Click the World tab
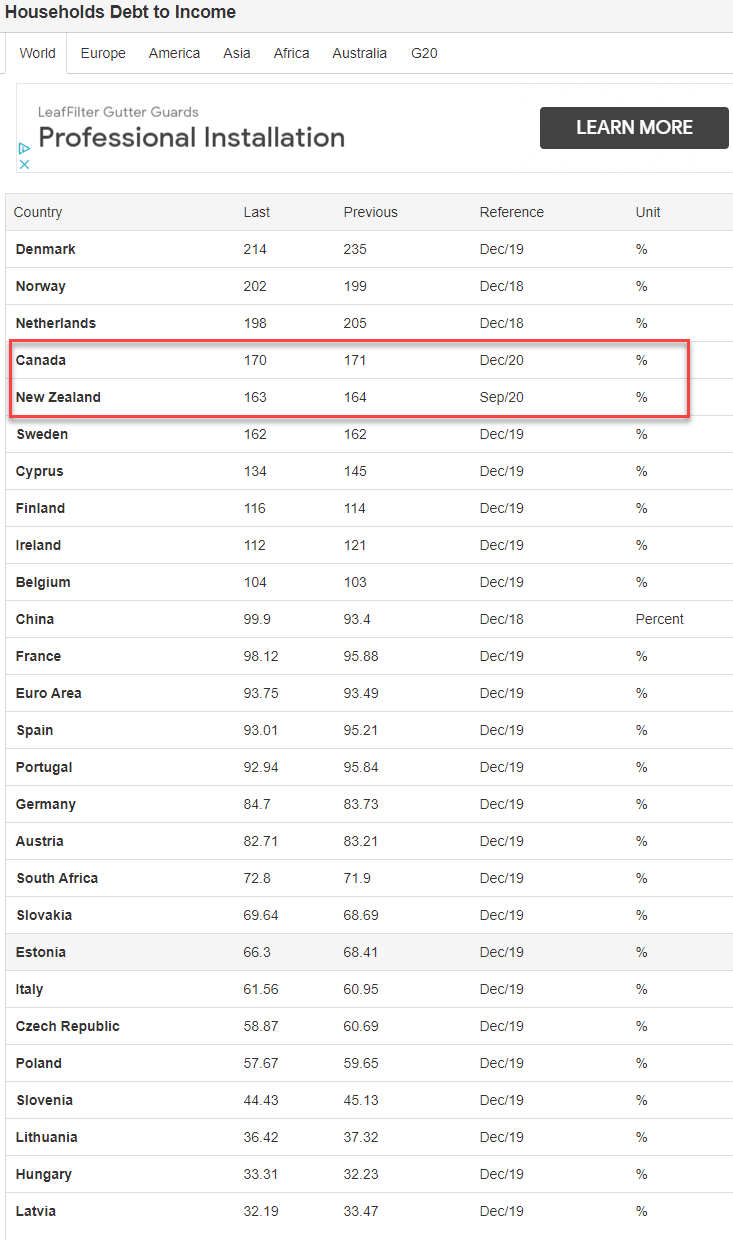Image resolution: width=733 pixels, height=1240 pixels. pos(37,53)
